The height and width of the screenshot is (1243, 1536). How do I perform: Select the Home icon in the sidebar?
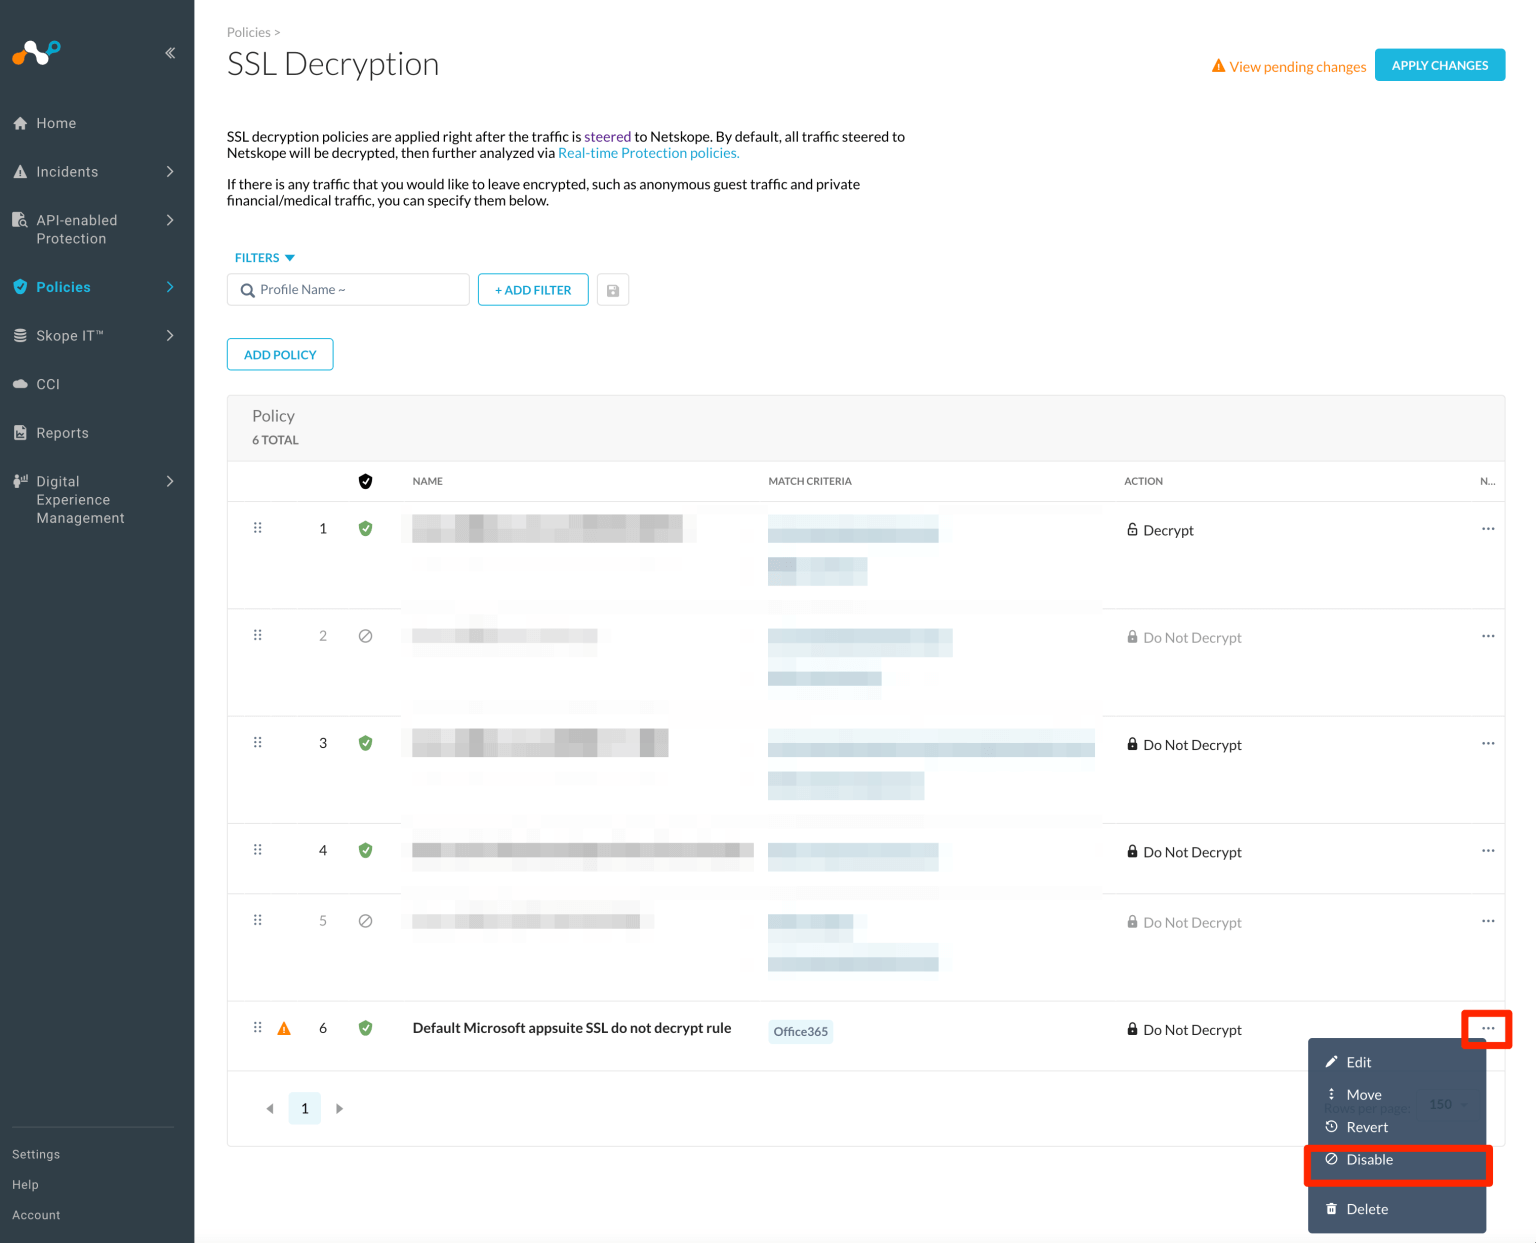[x=21, y=122]
